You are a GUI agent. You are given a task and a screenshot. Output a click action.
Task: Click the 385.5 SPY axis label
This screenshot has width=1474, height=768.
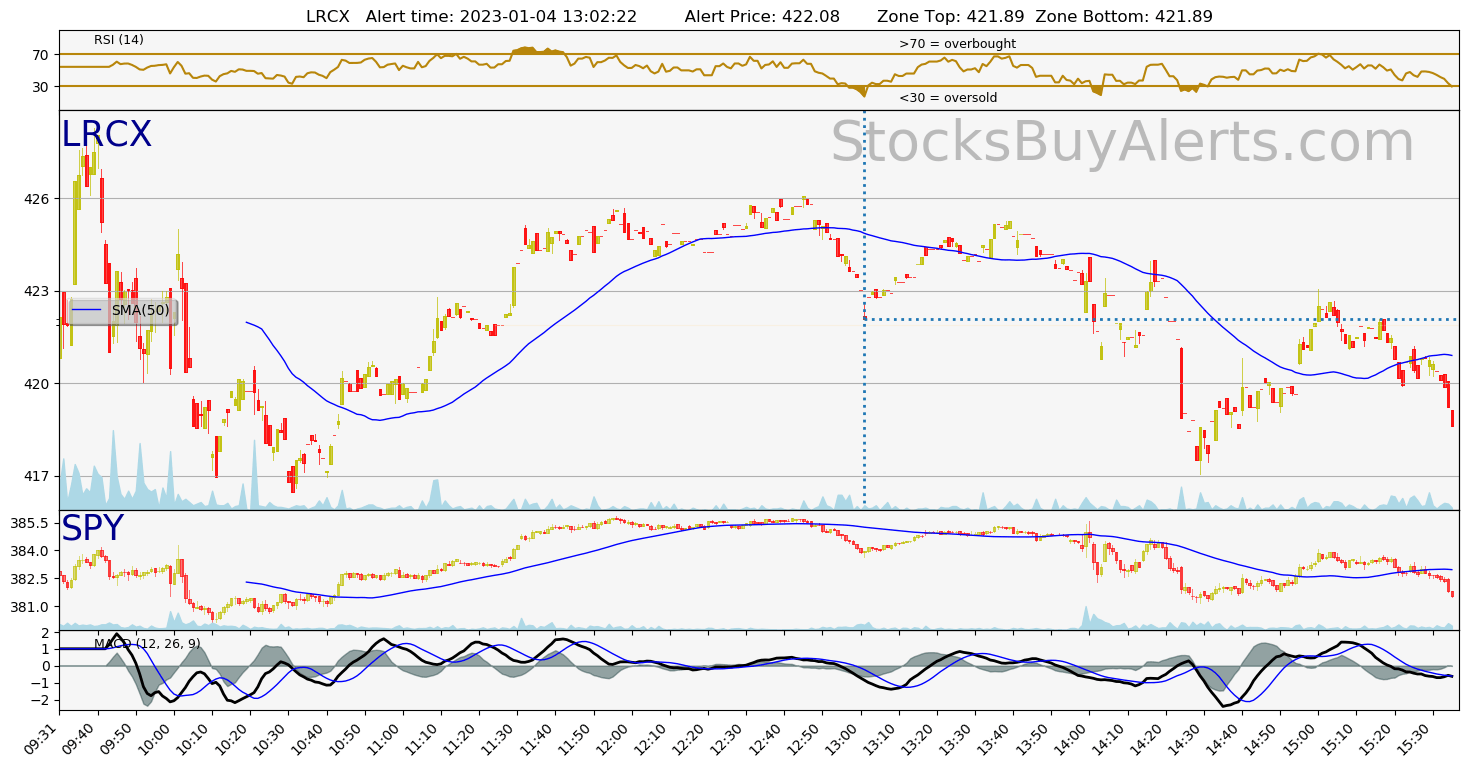click(30, 524)
